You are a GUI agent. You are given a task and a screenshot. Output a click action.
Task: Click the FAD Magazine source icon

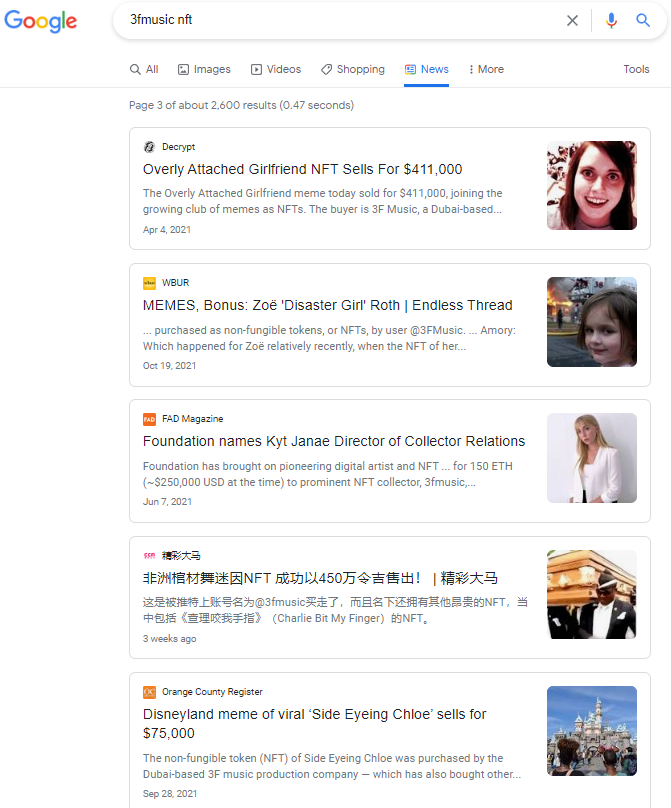[x=149, y=419]
